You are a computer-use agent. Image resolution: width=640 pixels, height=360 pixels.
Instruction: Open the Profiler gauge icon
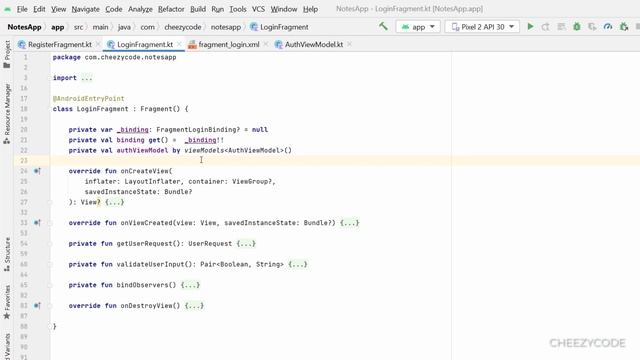click(x=608, y=27)
